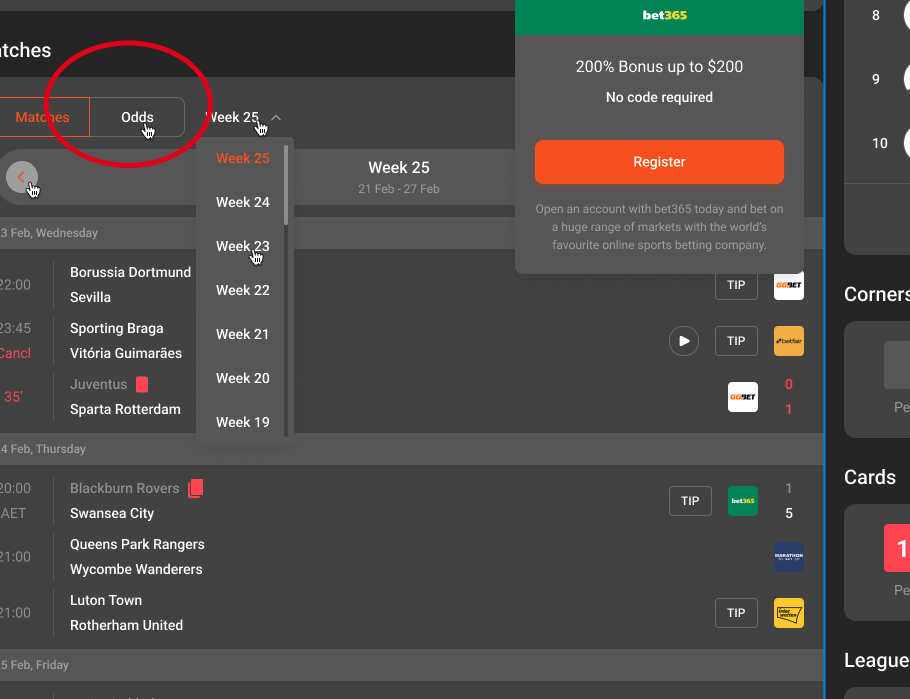Click the GGBET logo on the Juventus match

click(x=743, y=397)
